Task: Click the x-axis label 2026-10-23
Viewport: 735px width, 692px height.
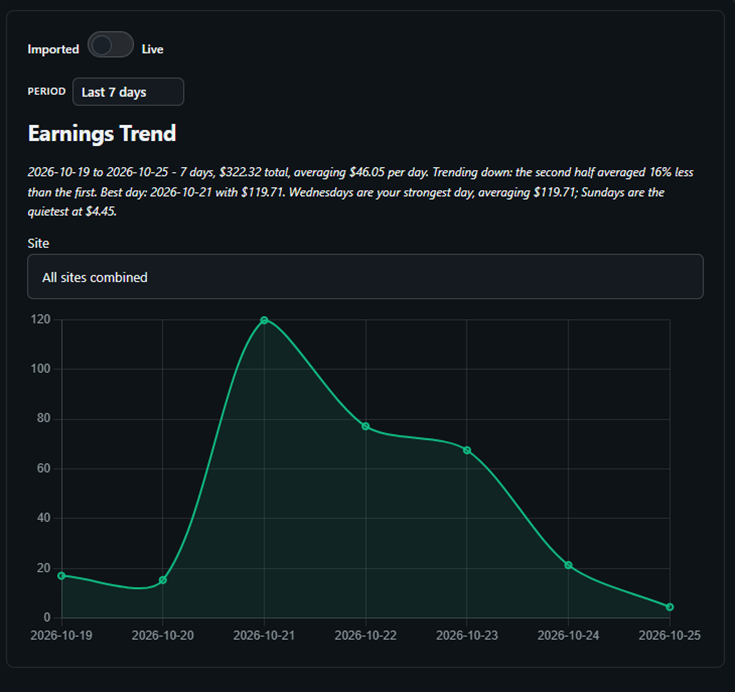Action: tap(467, 635)
